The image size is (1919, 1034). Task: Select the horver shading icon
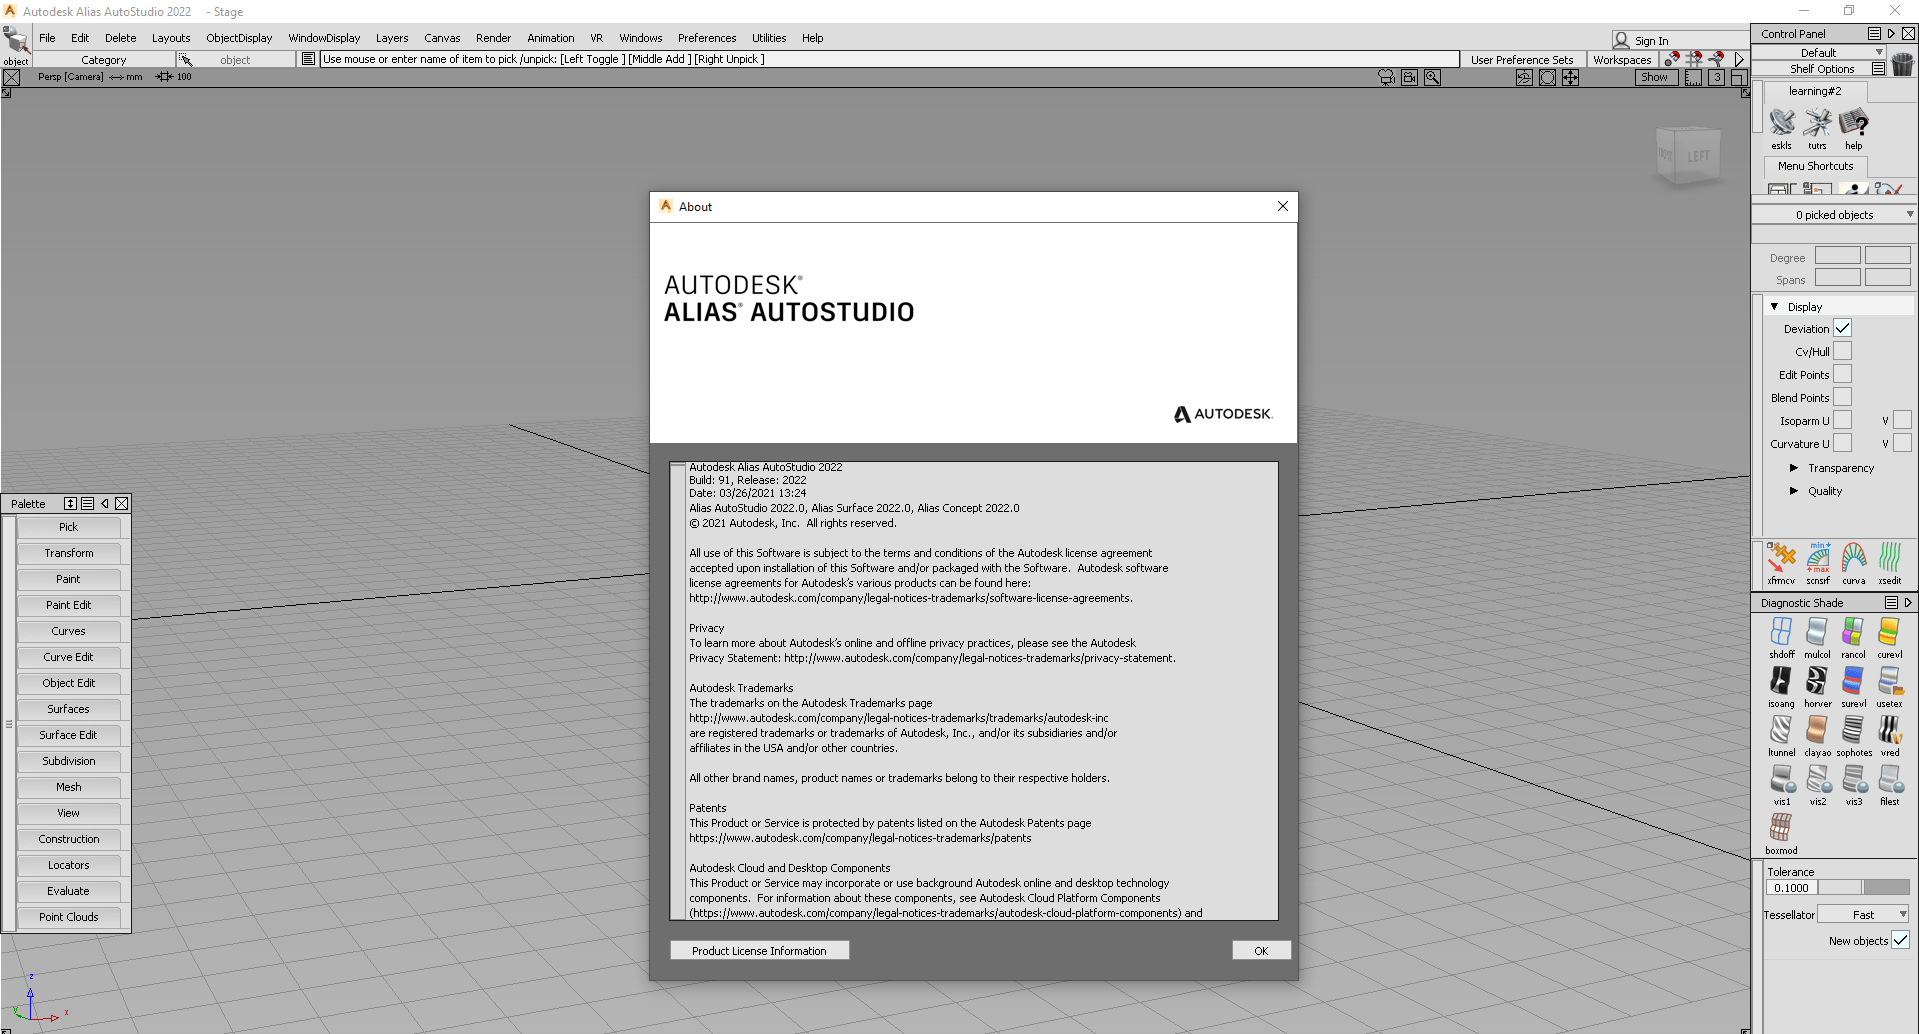1817,682
